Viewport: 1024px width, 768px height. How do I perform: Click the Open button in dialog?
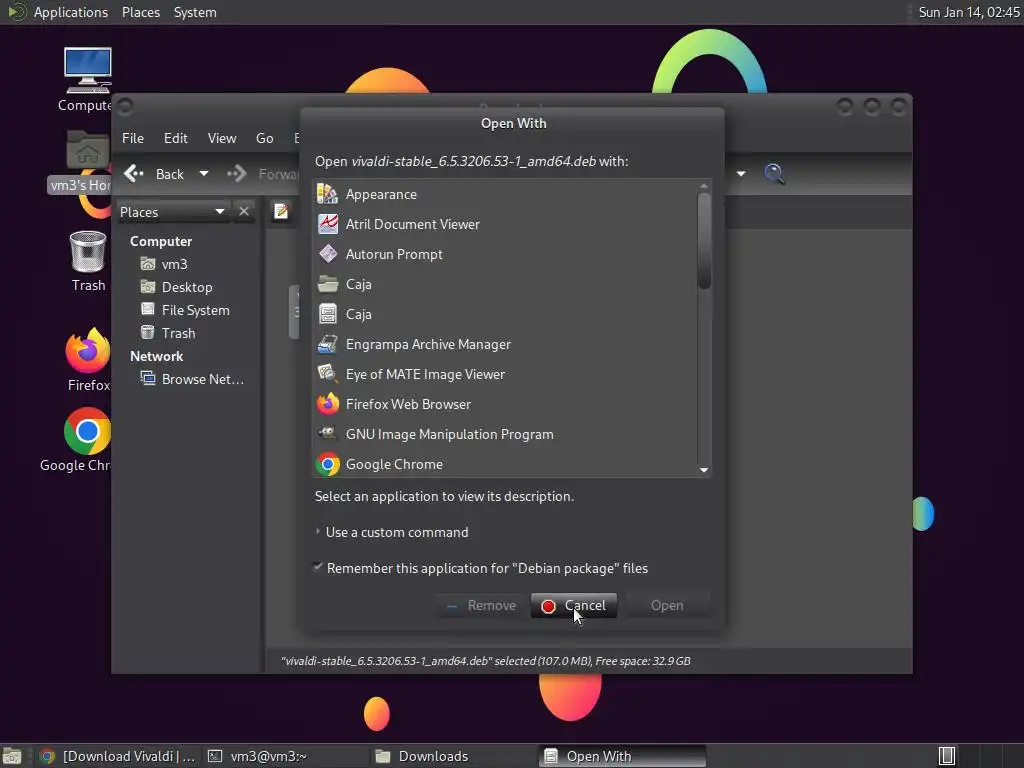(667, 605)
